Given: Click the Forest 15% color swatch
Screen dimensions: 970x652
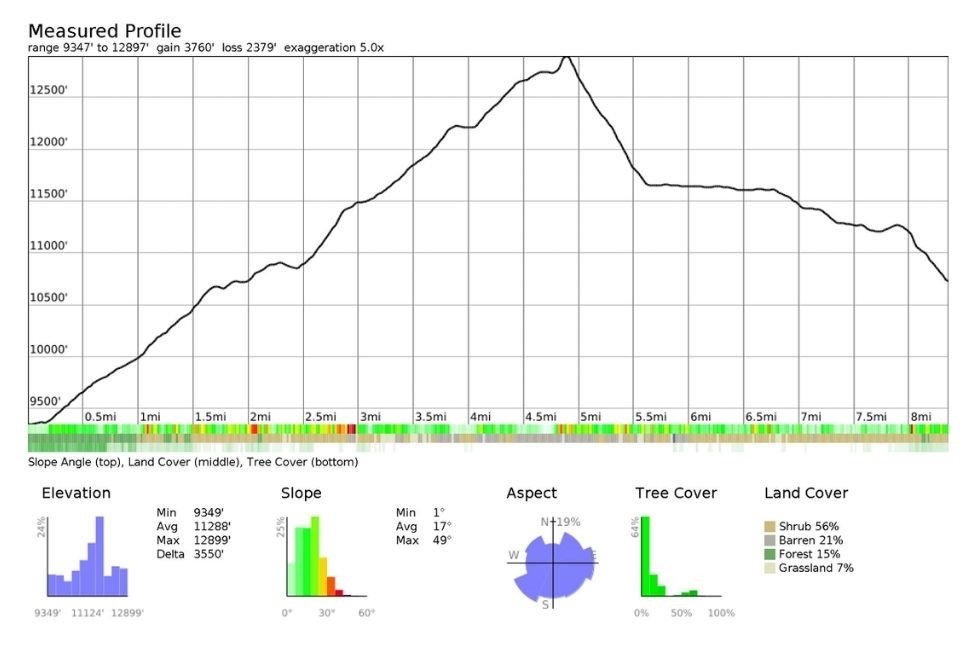Looking at the screenshot, I should coord(772,554).
